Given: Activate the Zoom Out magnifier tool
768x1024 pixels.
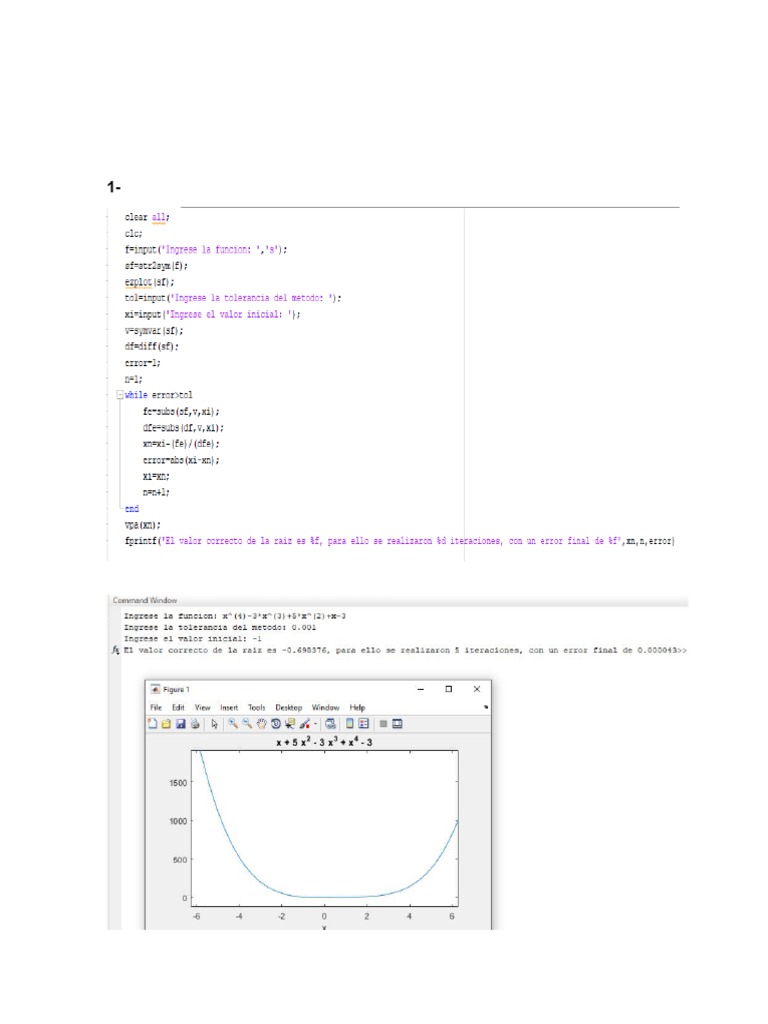Looking at the screenshot, I should [x=247, y=724].
